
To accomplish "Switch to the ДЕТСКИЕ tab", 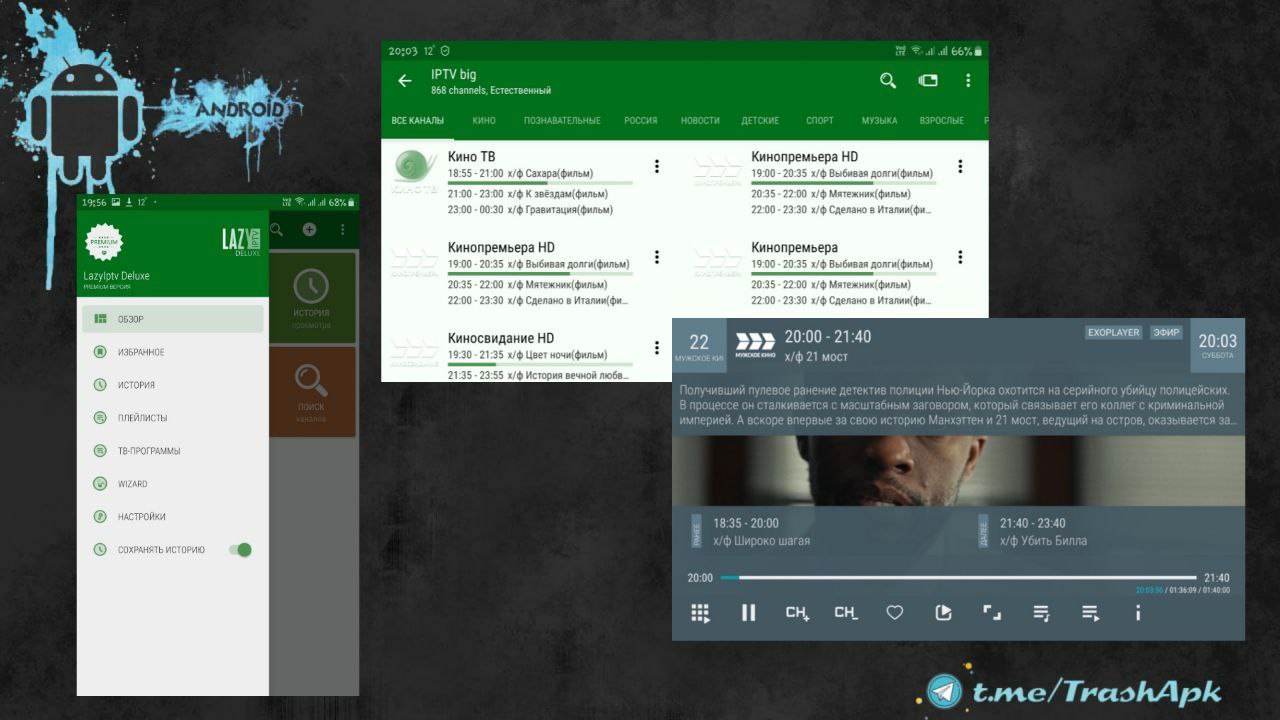I will (760, 121).
